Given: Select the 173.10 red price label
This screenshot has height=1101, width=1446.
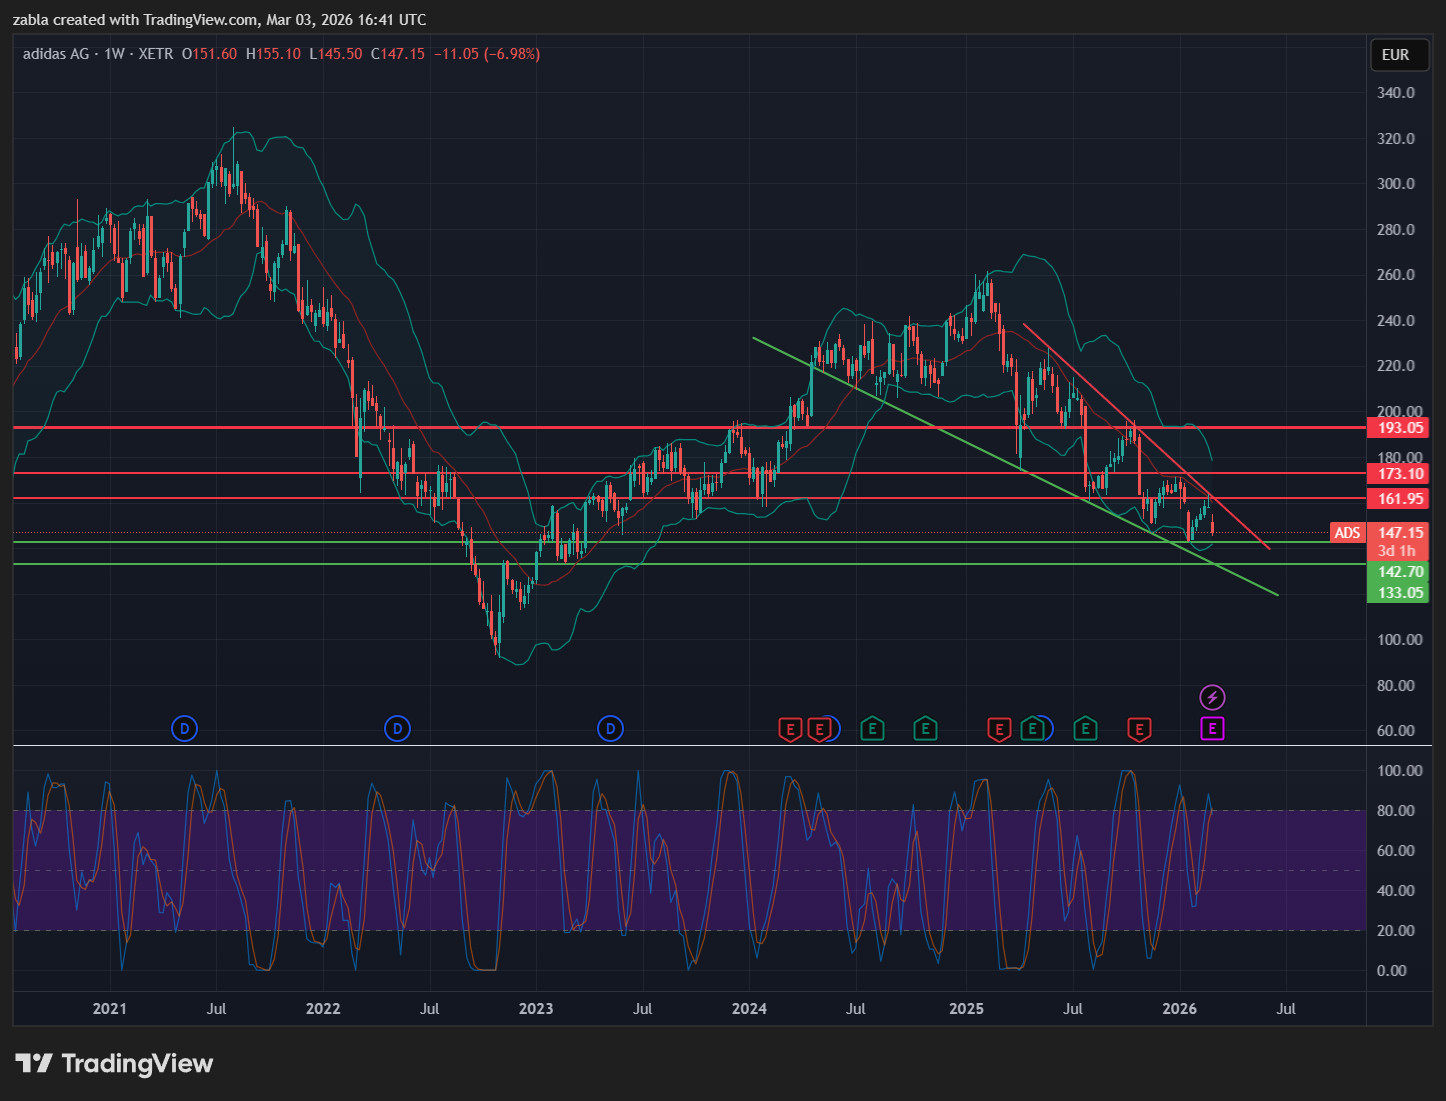Looking at the screenshot, I should tap(1400, 474).
